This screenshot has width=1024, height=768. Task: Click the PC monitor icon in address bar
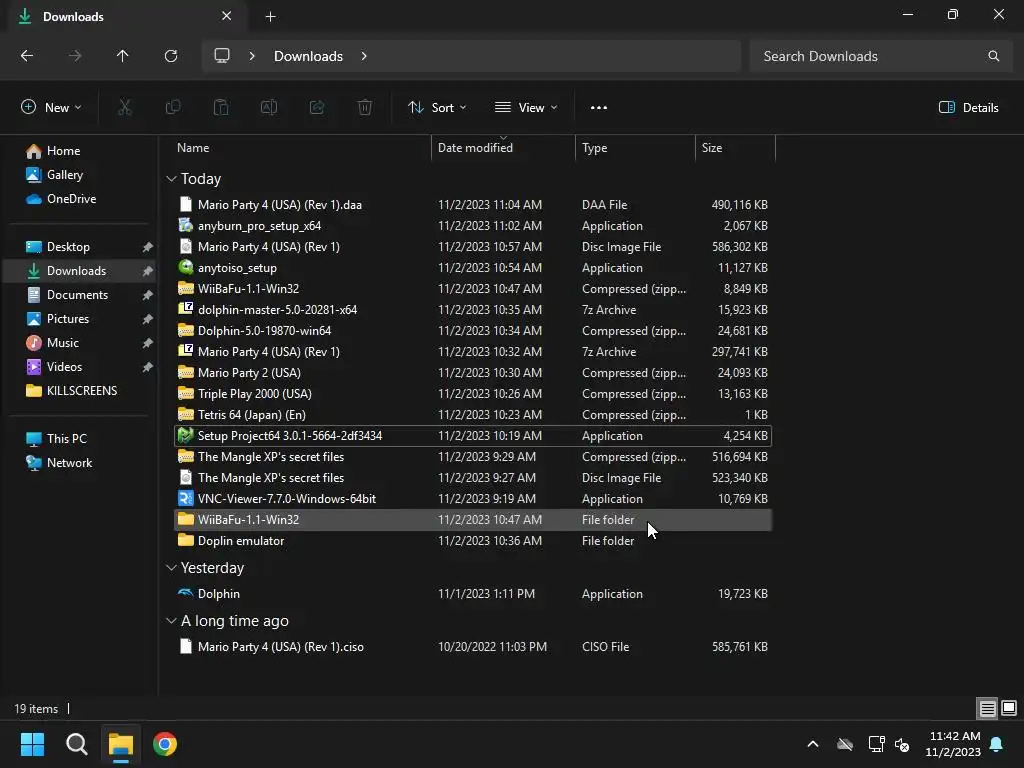tap(222, 56)
